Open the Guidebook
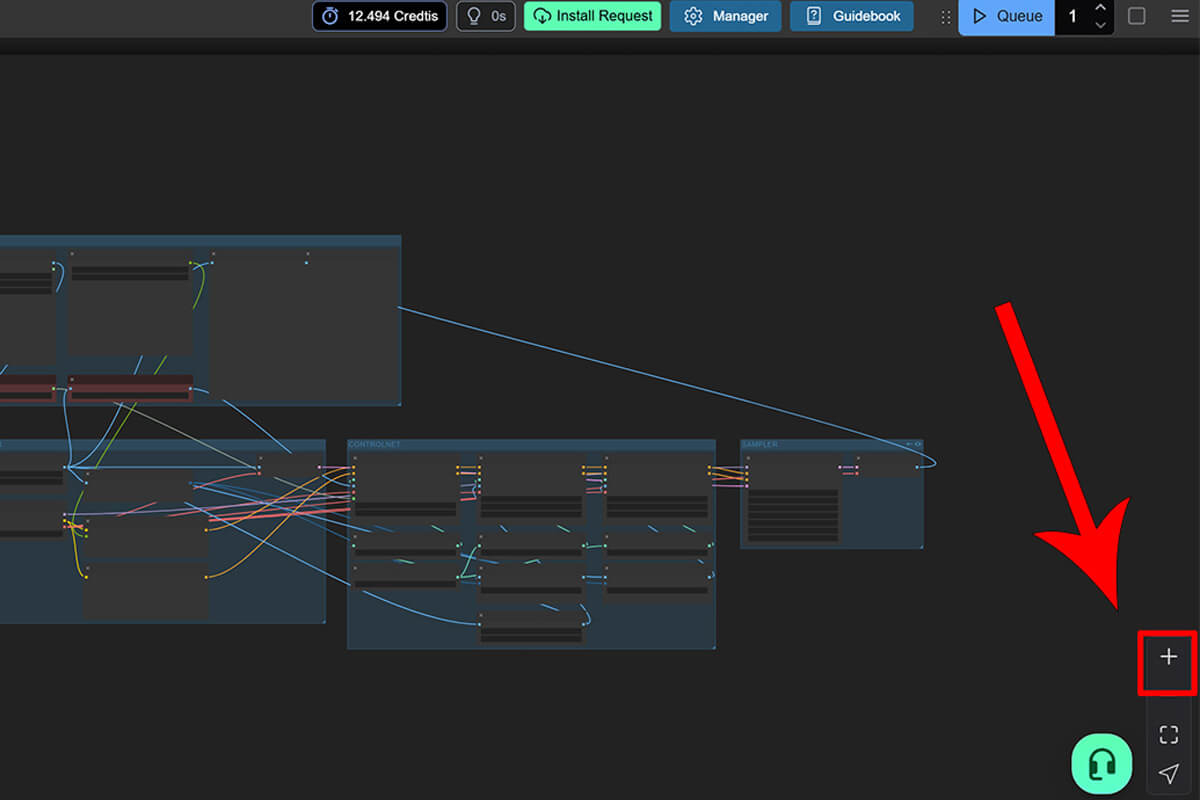1200x800 pixels. (852, 16)
